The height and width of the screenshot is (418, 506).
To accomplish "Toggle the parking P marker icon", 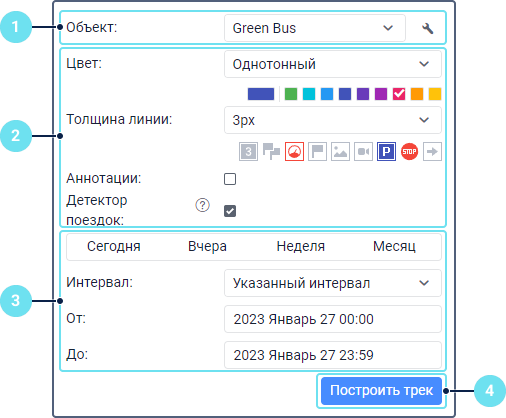I will coord(386,152).
